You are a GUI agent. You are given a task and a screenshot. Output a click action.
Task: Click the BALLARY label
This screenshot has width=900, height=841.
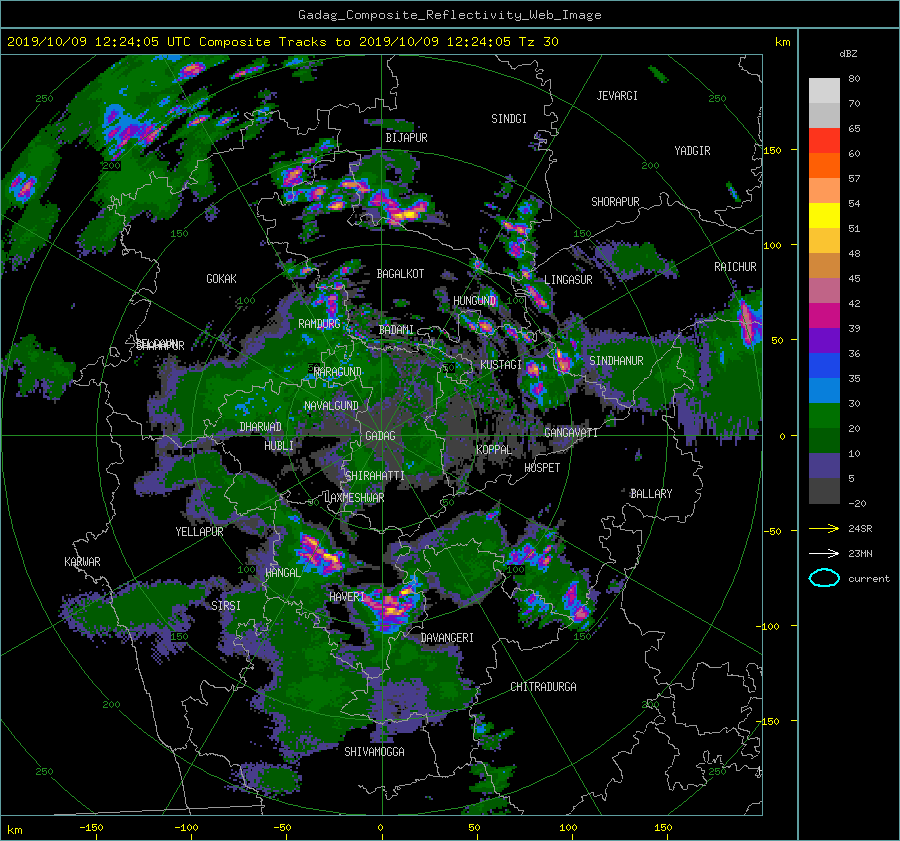651,494
